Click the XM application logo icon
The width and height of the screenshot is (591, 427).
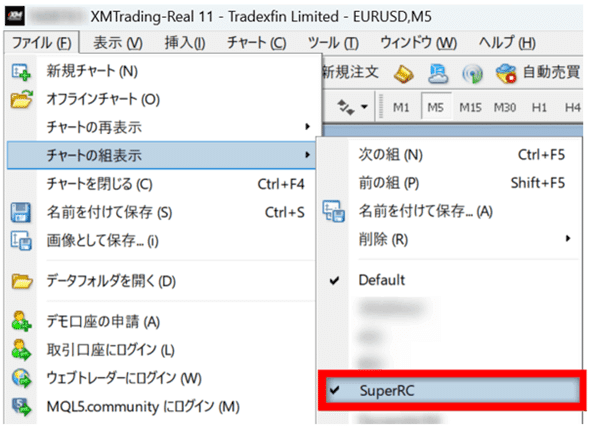[15, 16]
